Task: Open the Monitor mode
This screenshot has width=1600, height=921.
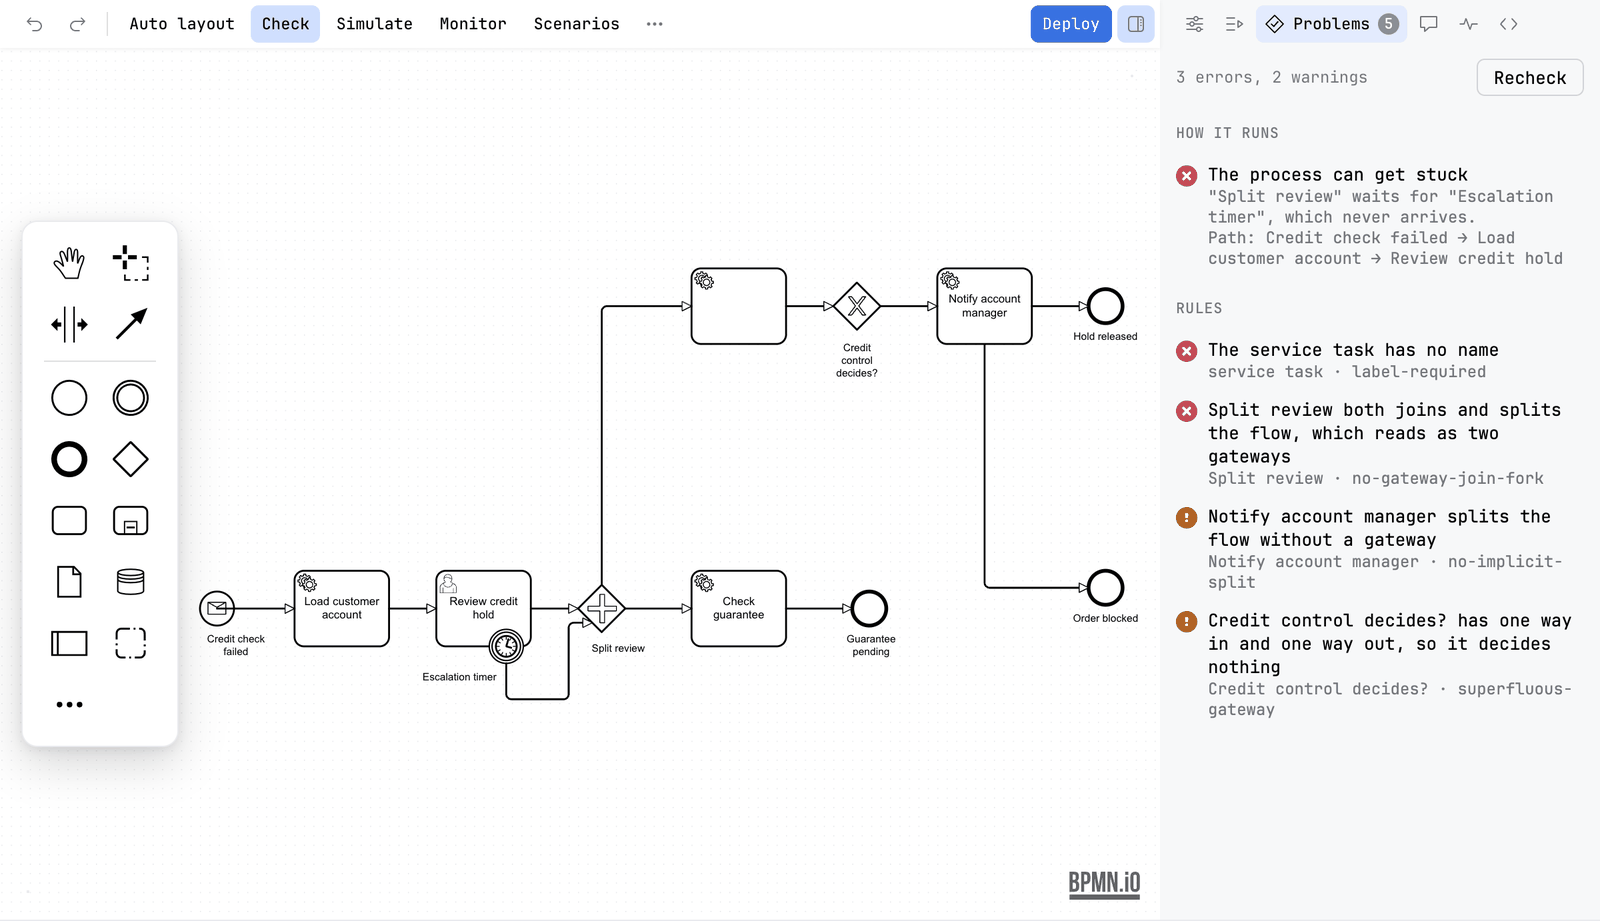Action: coord(473,24)
